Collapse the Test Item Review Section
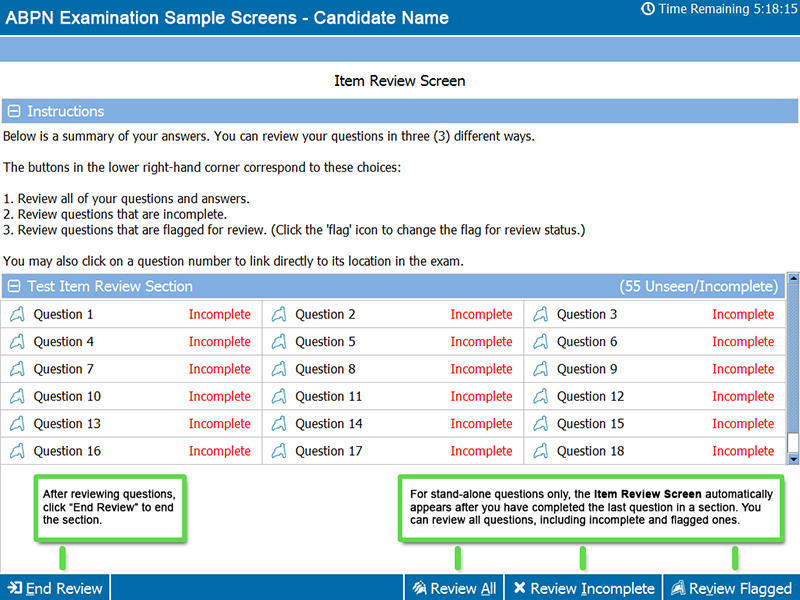This screenshot has height=600, width=800. pos(14,286)
